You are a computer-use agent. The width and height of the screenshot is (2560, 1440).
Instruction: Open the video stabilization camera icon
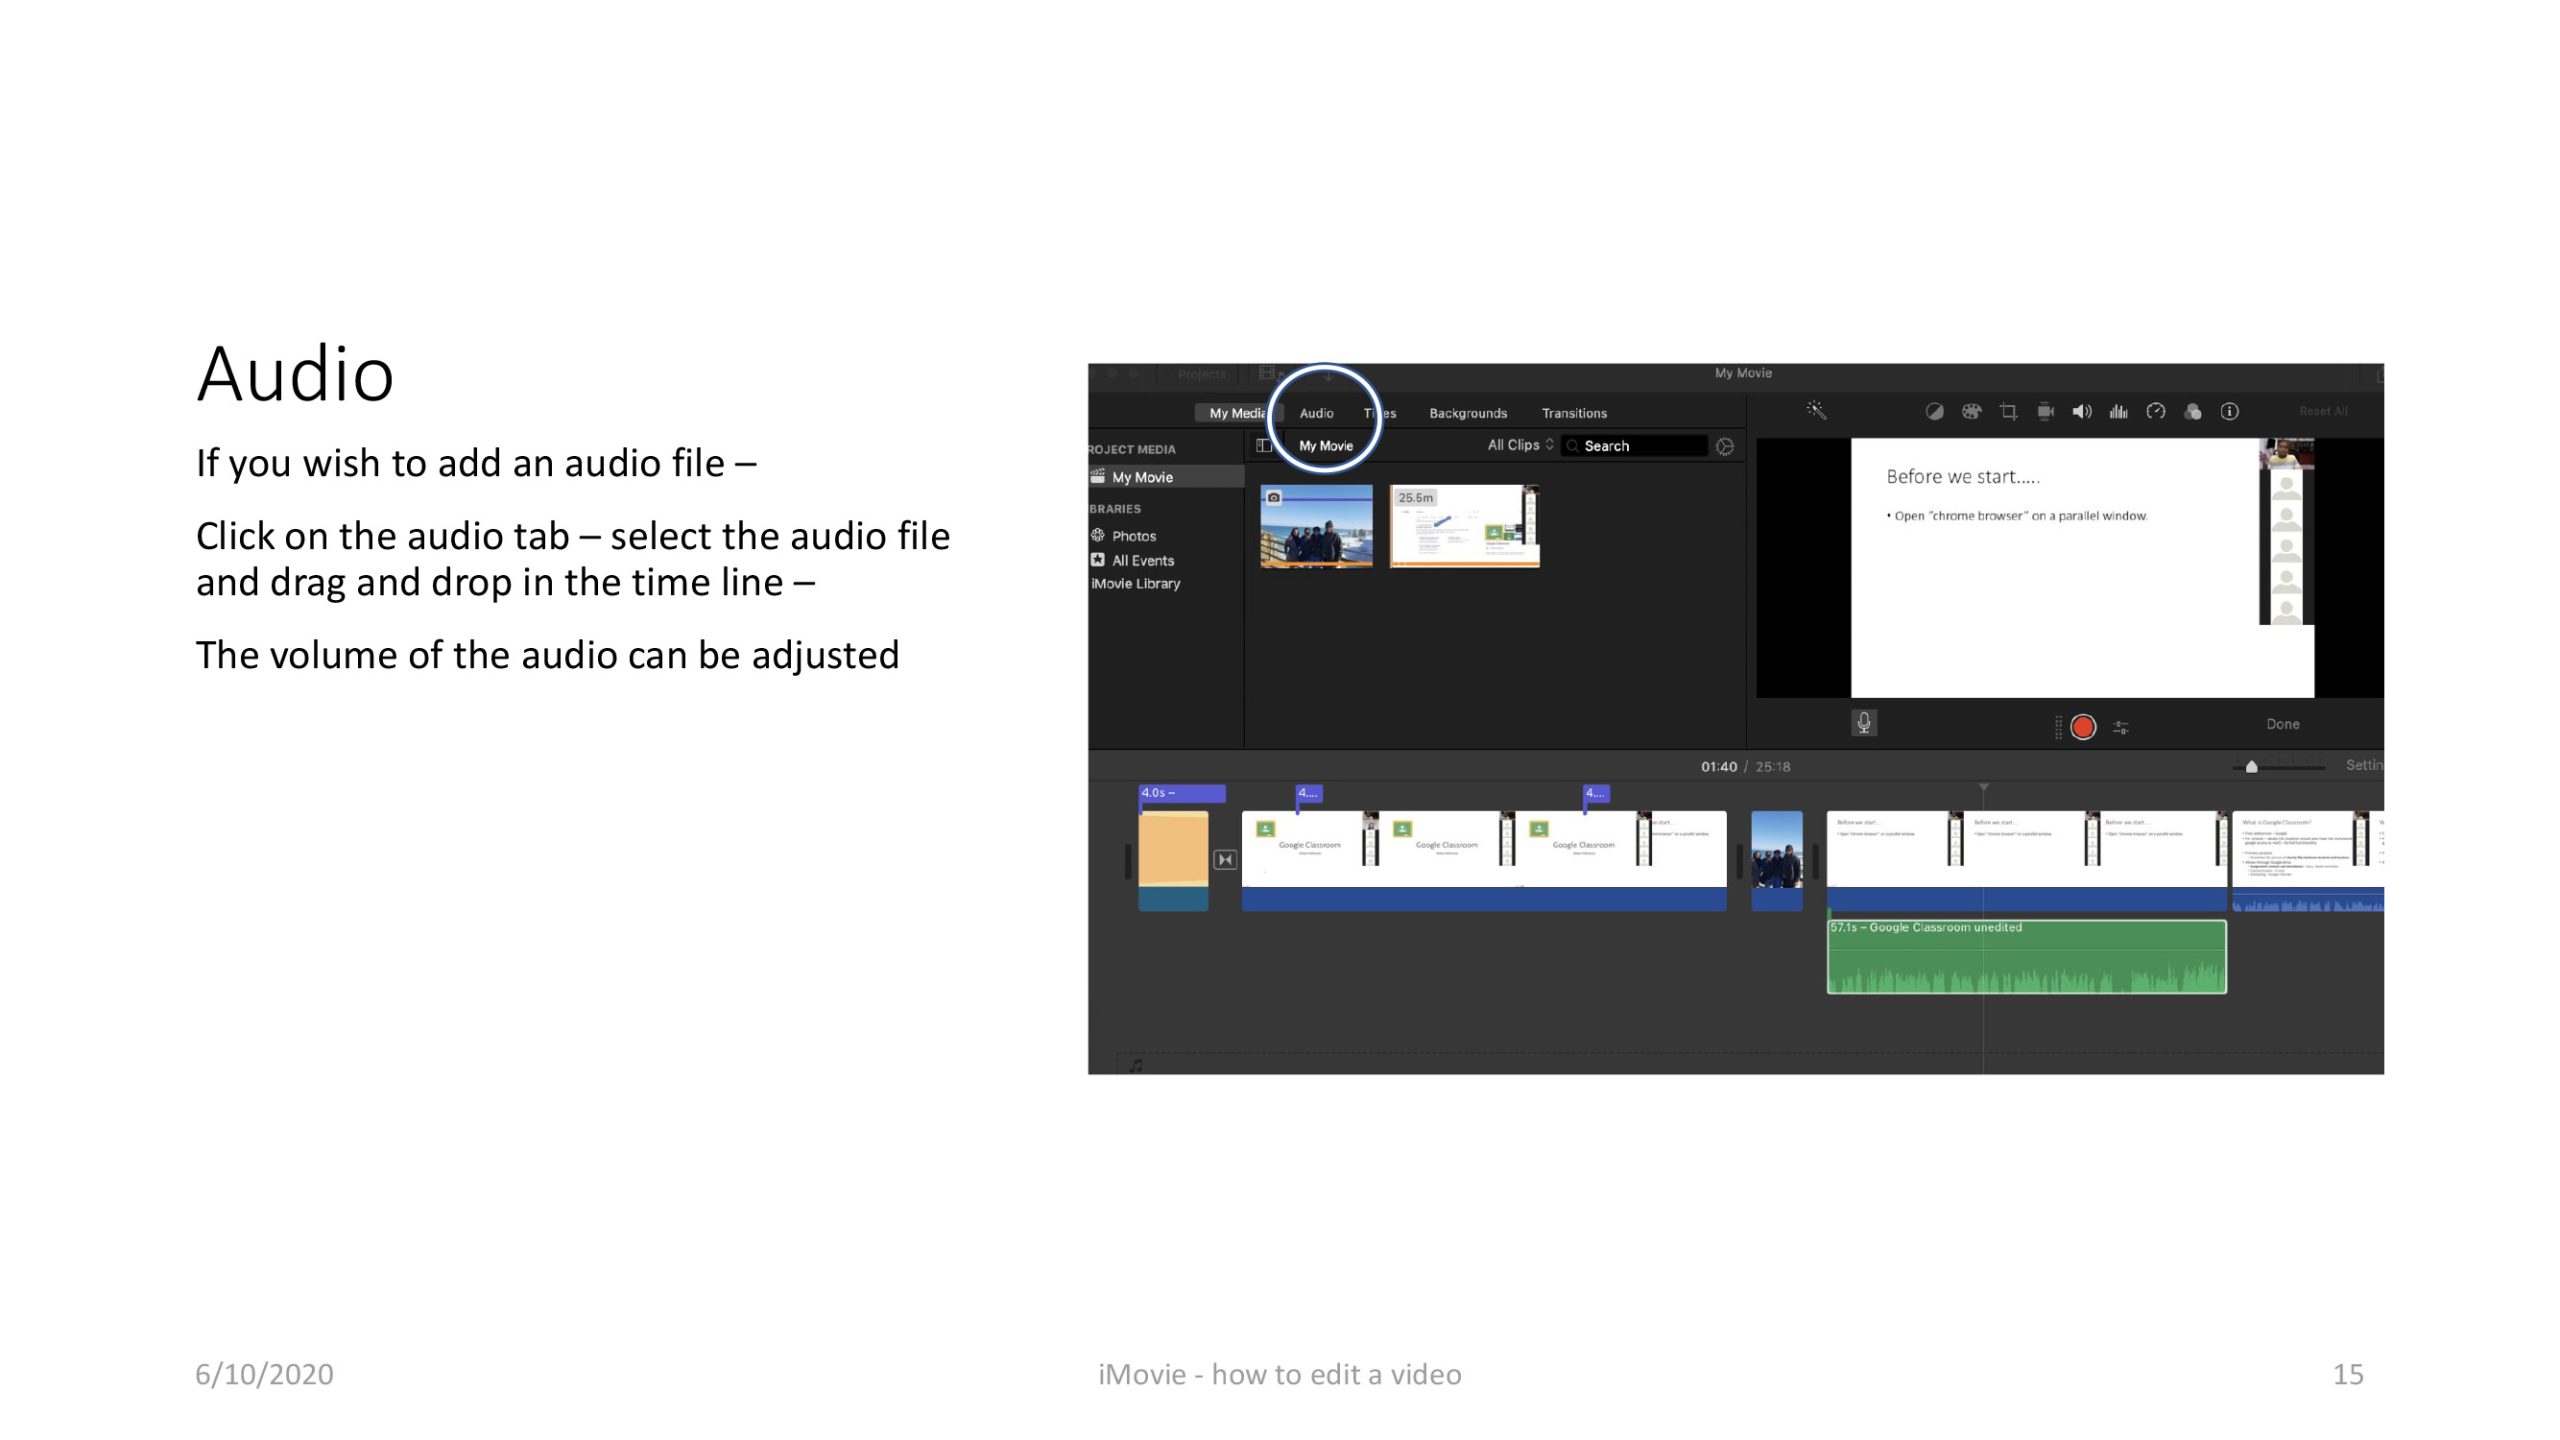[x=2045, y=412]
